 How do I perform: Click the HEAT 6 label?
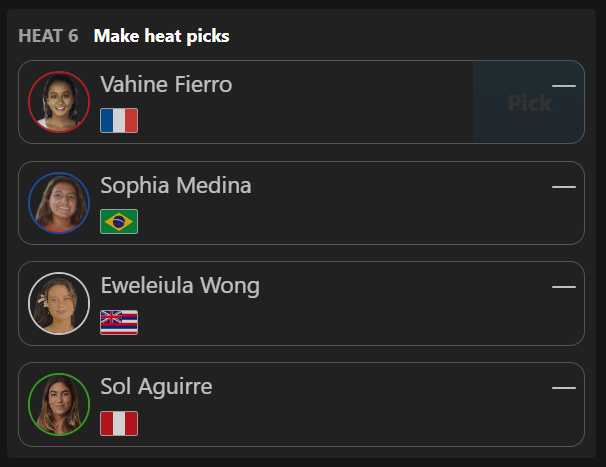[48, 36]
